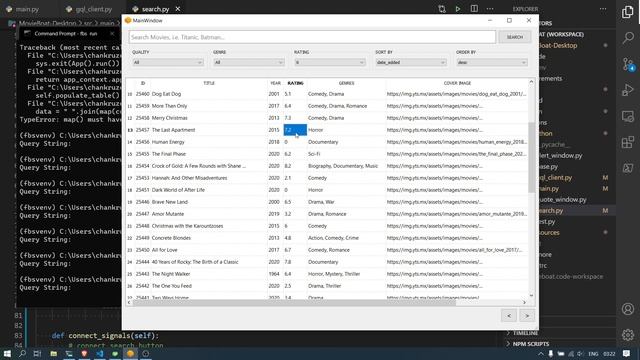The width and height of the screenshot is (640, 360).
Task: Show hidden system tray icons
Action: (540, 354)
